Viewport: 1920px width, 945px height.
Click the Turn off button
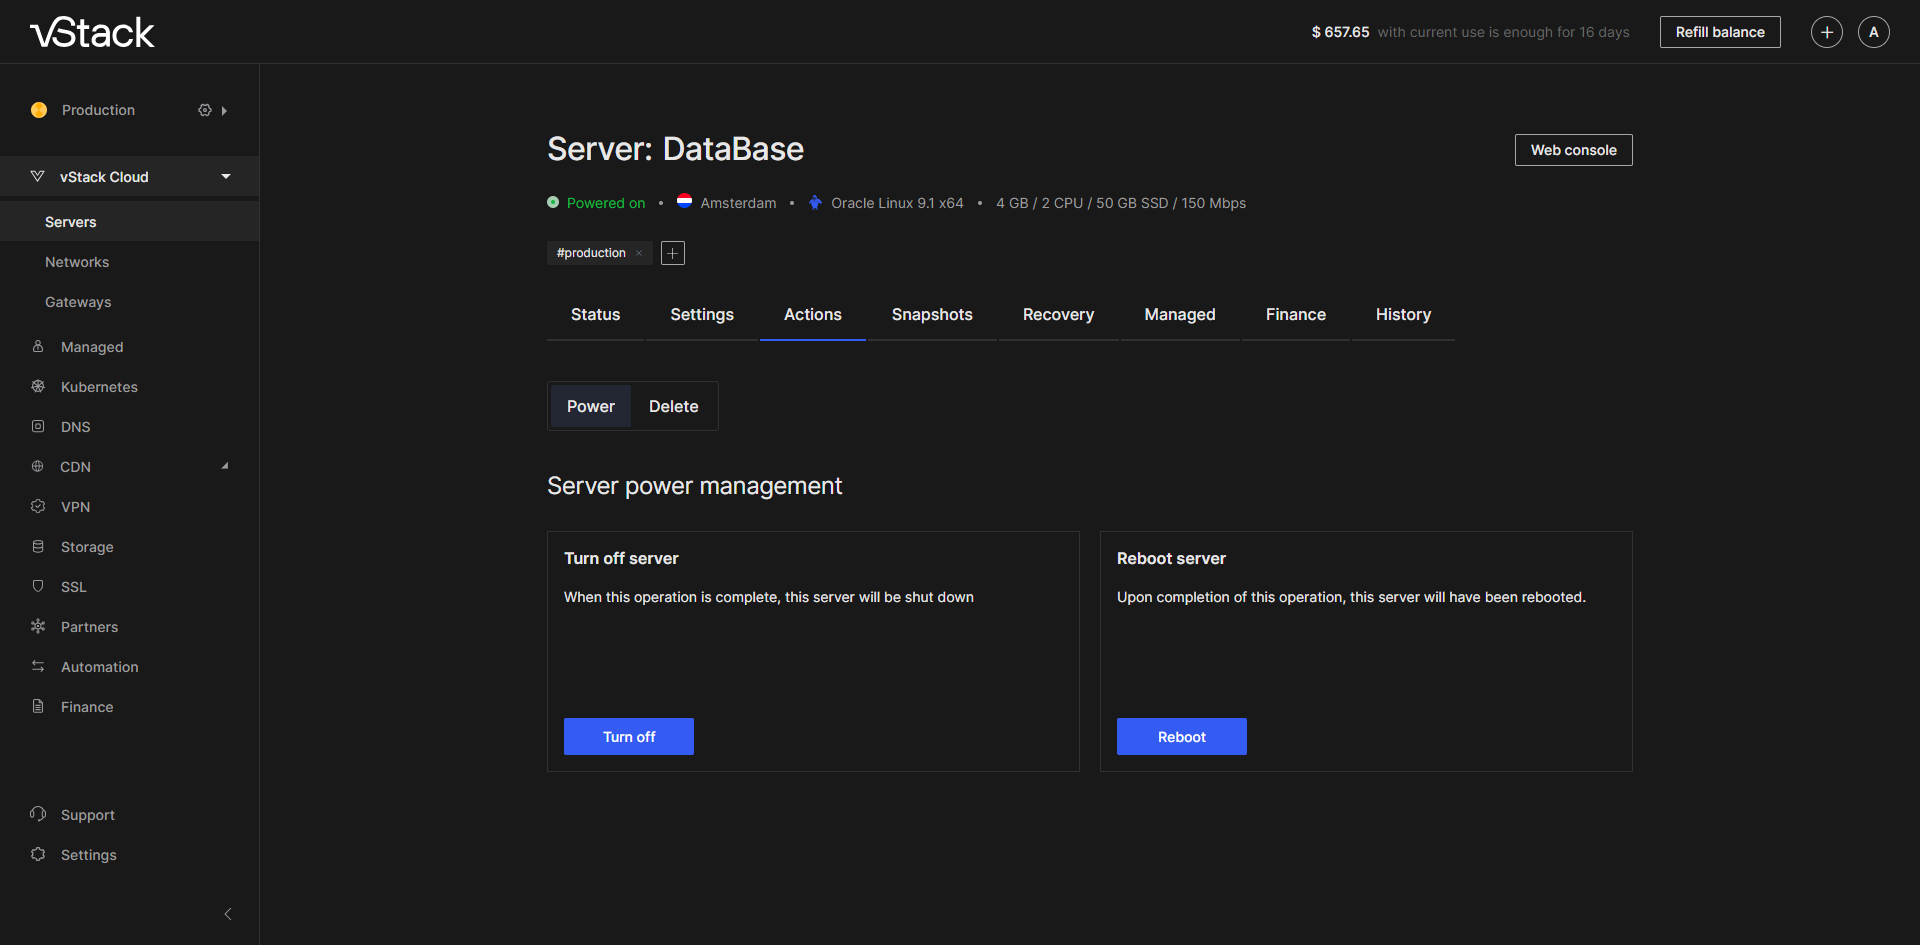tap(629, 736)
